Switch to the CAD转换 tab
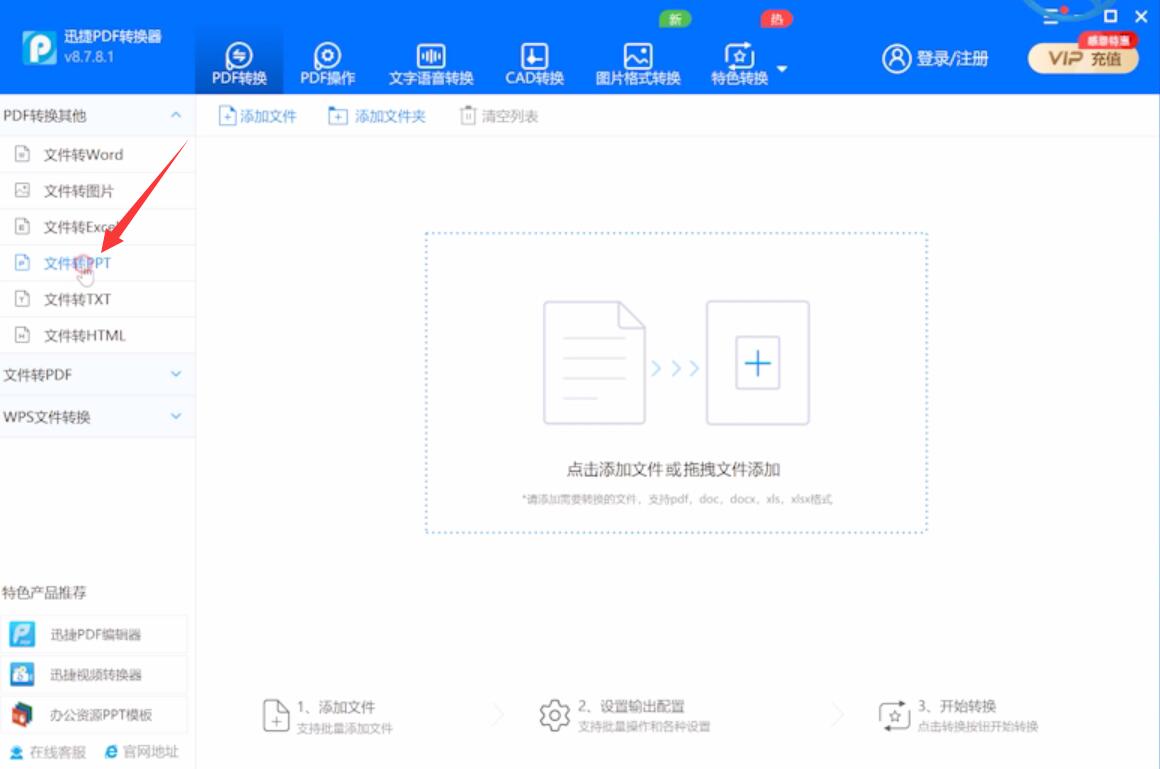 [534, 64]
